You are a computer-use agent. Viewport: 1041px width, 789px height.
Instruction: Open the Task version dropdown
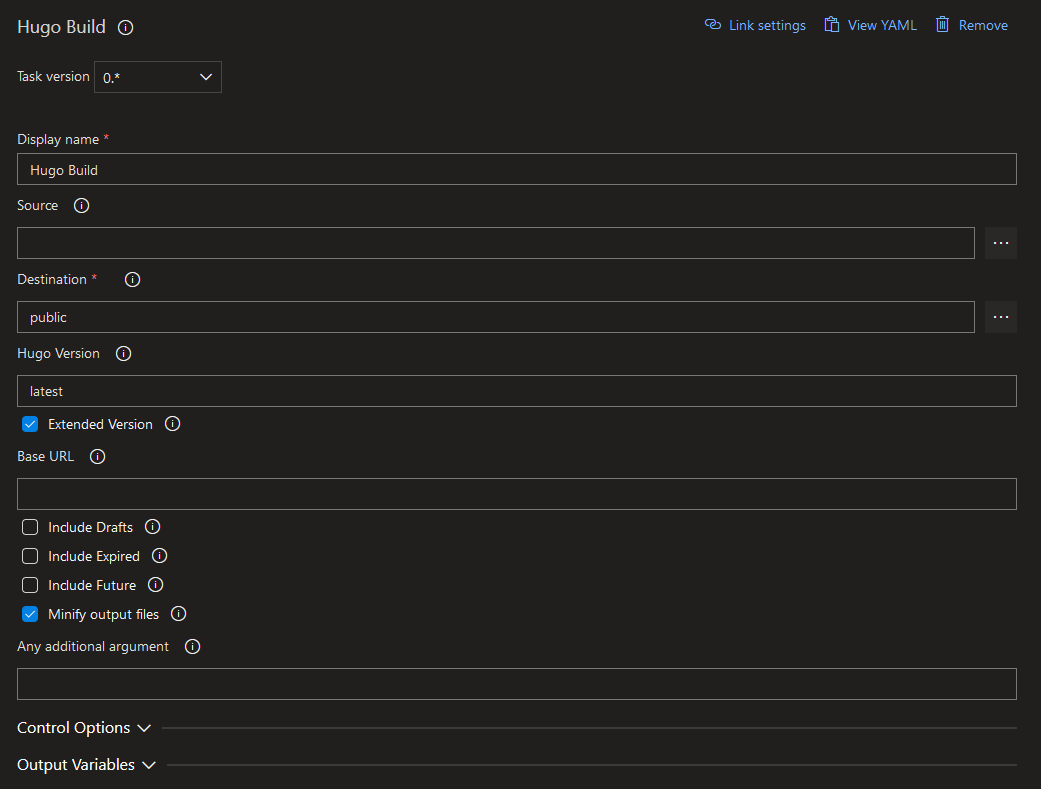tap(158, 77)
